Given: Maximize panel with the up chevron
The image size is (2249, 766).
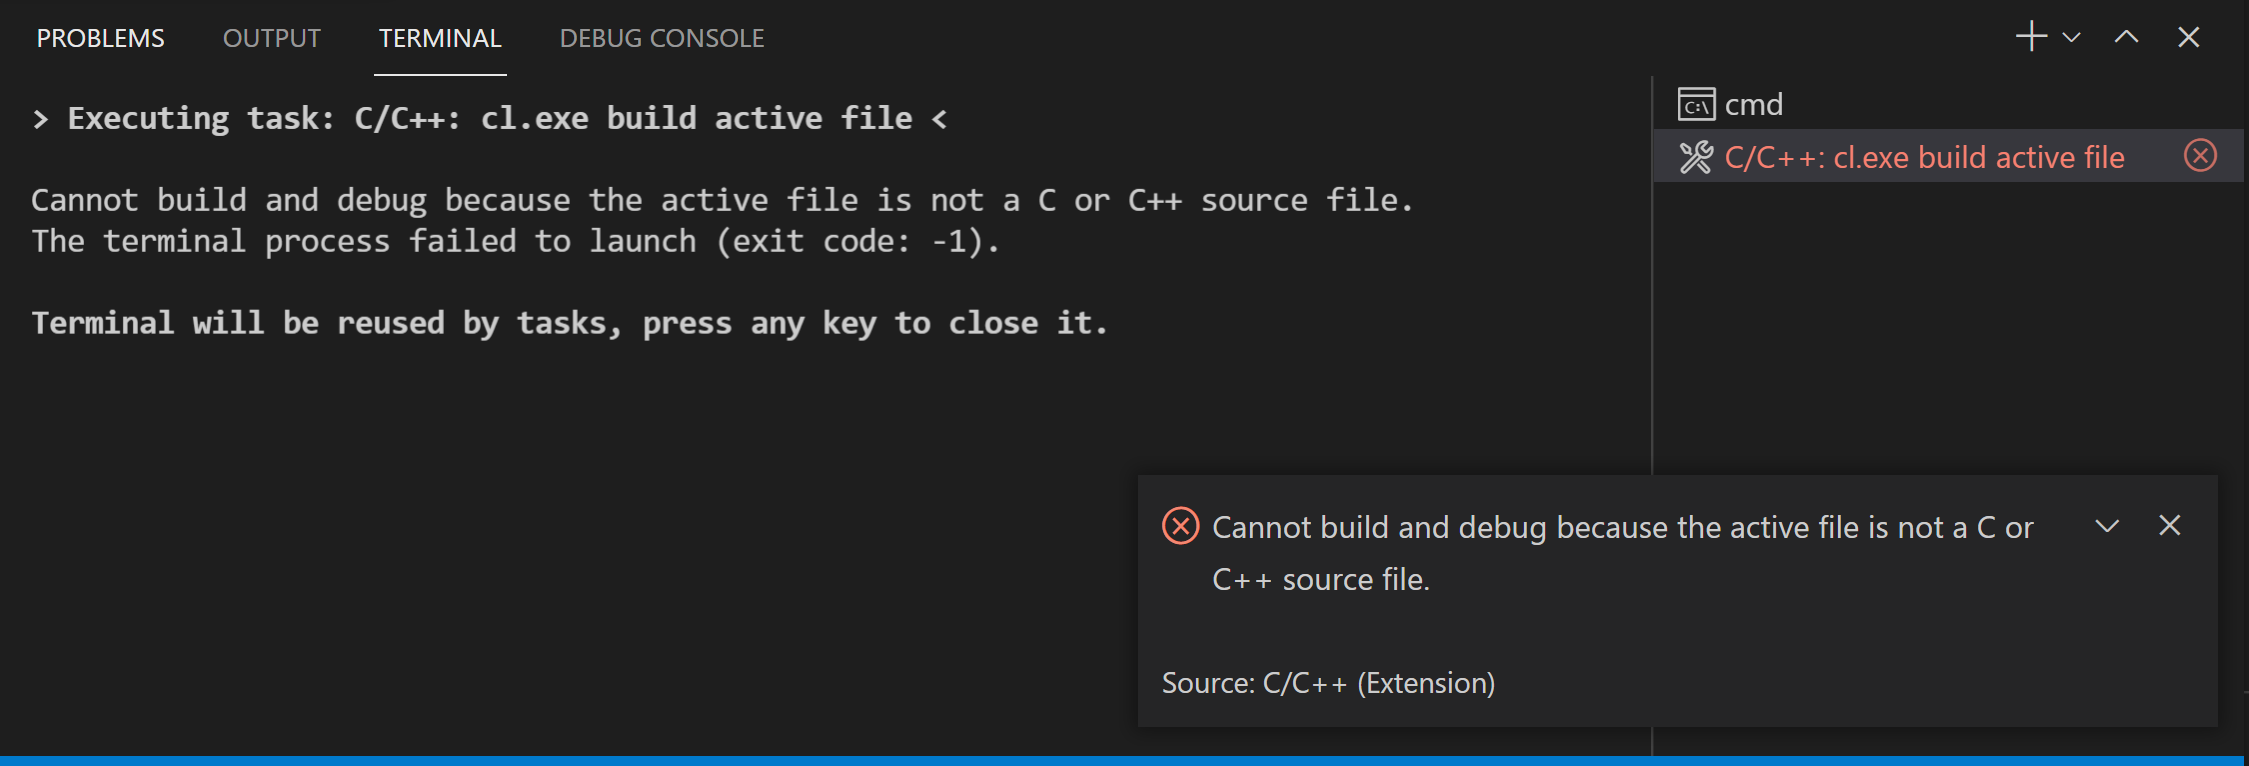Looking at the screenshot, I should (2127, 37).
